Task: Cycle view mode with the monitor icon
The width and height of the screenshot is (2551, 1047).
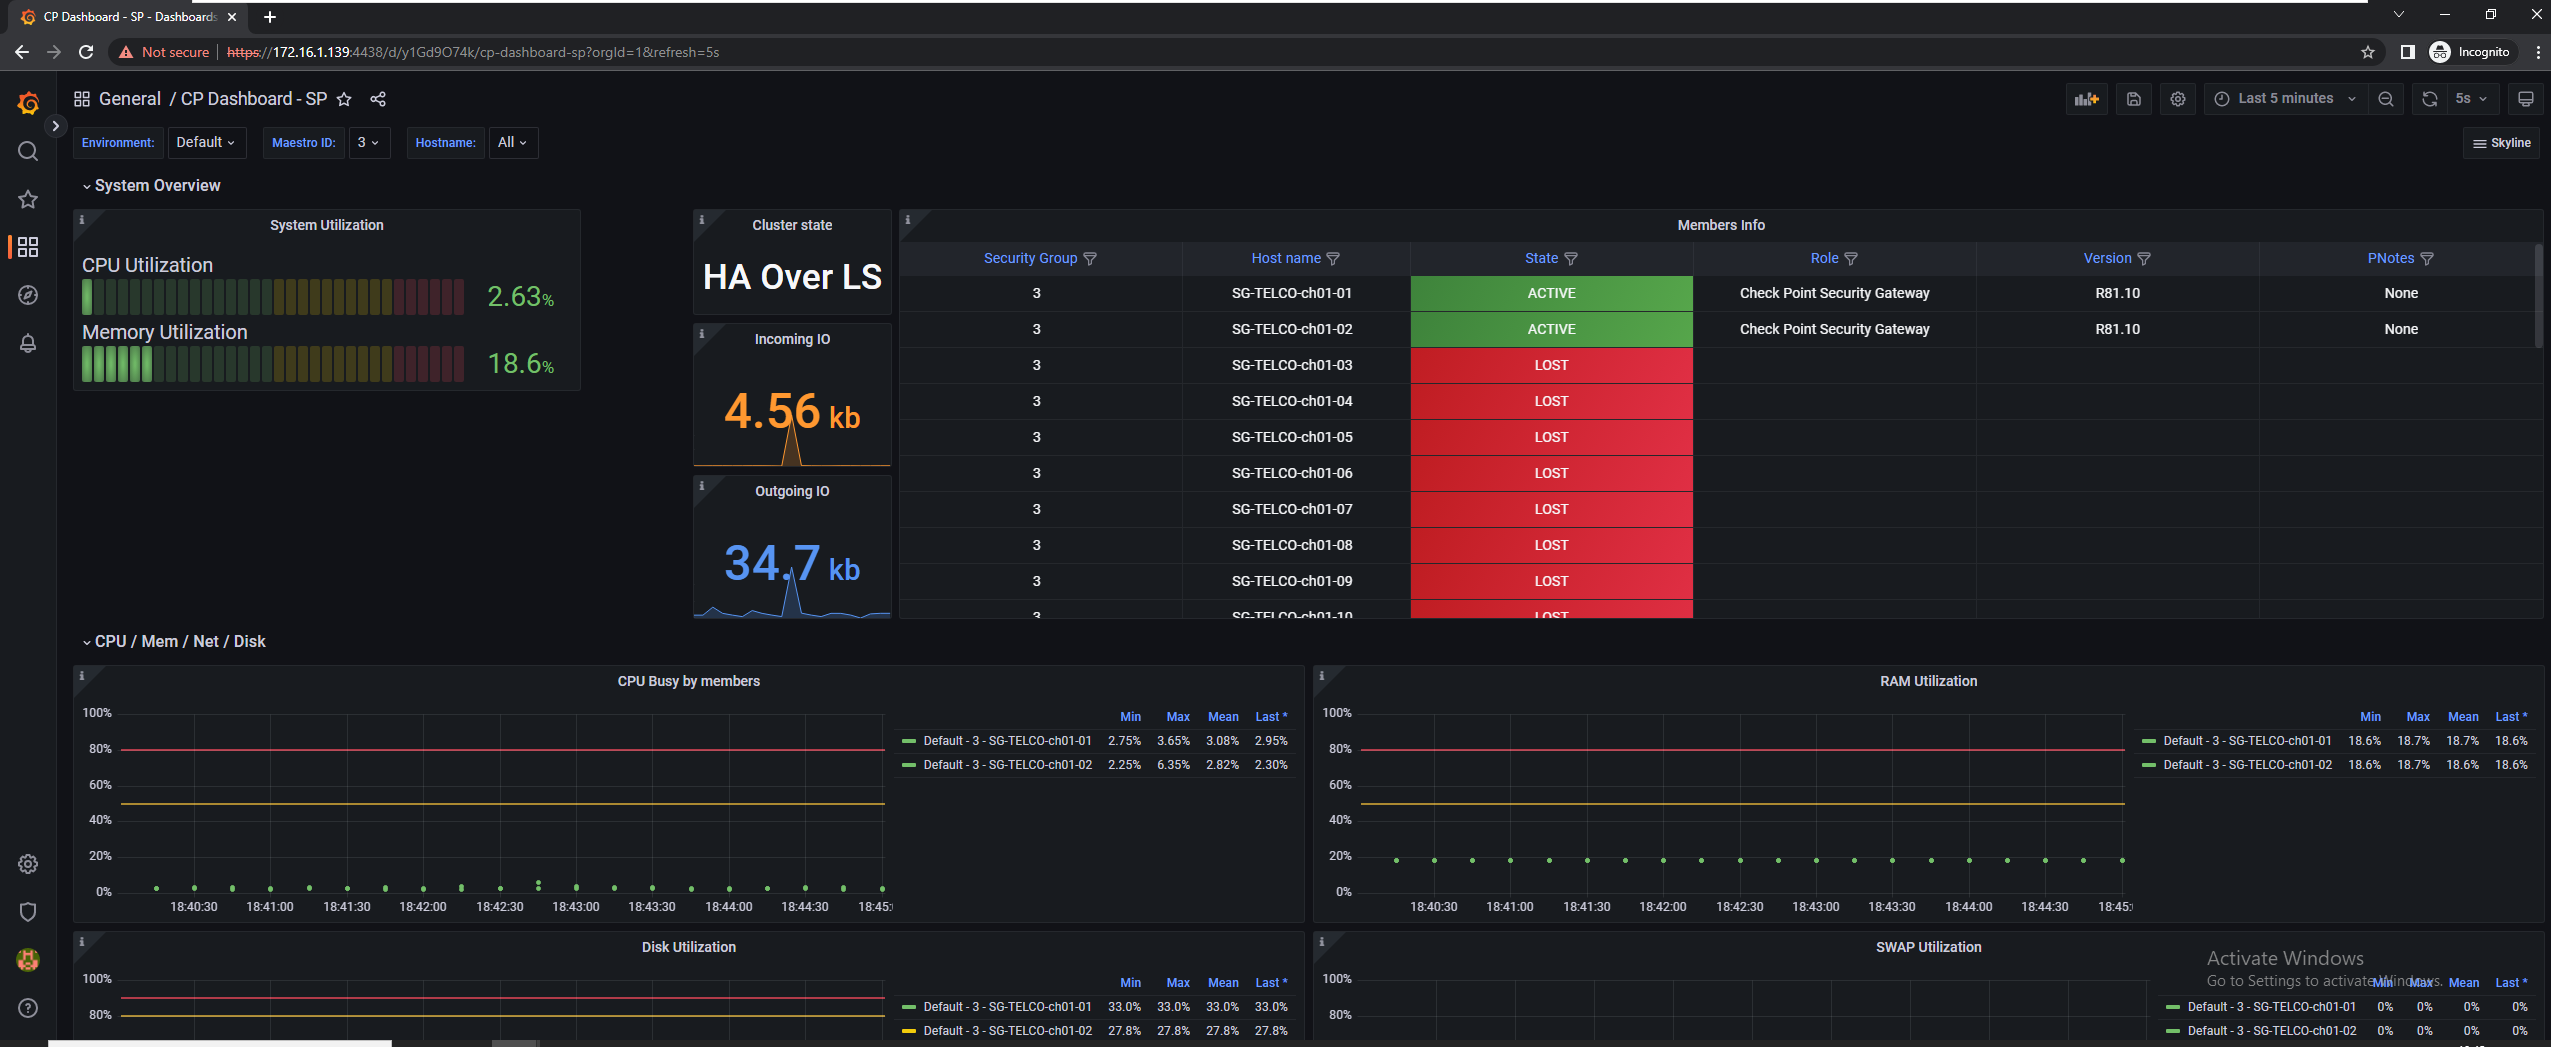Action: point(2525,99)
